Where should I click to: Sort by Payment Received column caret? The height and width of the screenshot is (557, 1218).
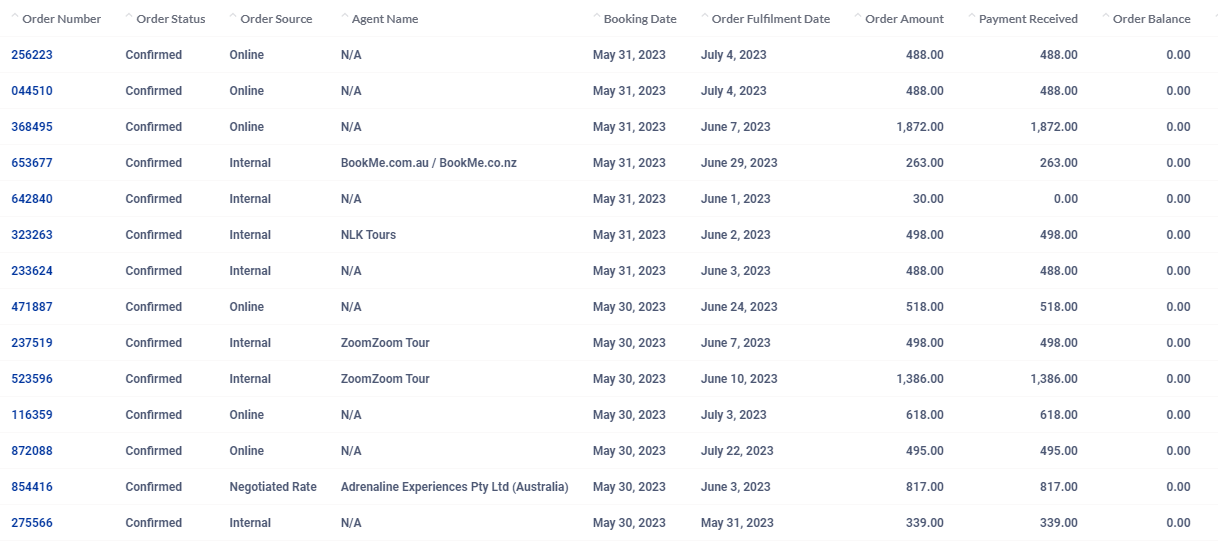pyautogui.click(x=972, y=17)
